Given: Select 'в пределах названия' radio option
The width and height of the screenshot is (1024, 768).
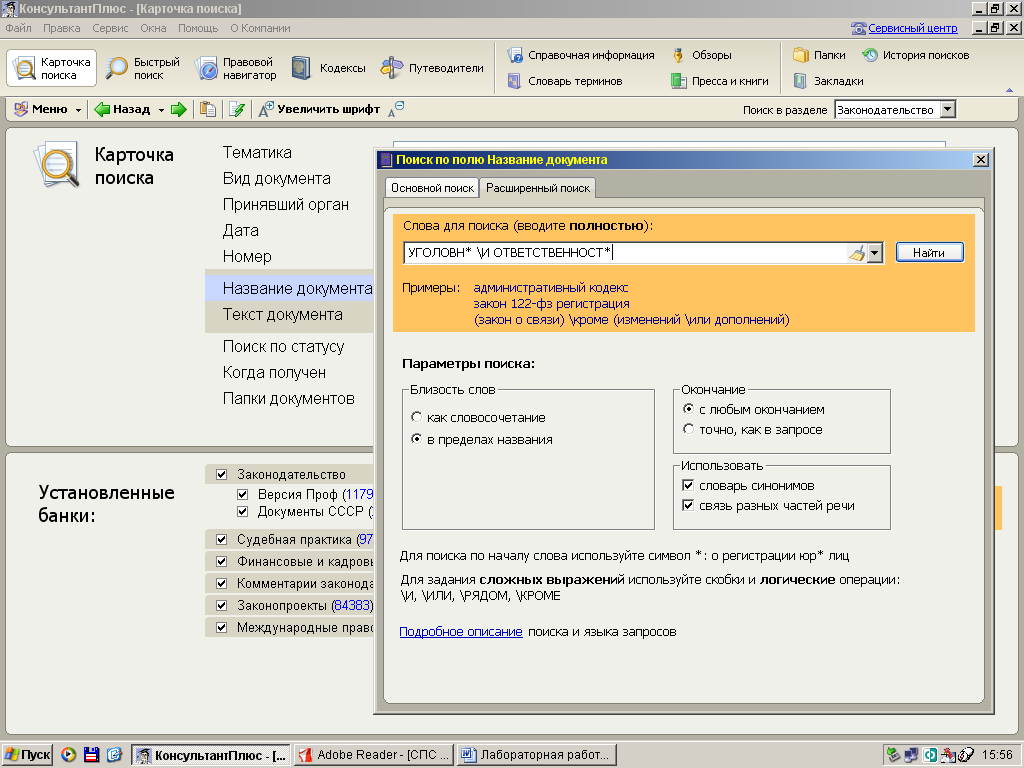Looking at the screenshot, I should point(417,439).
